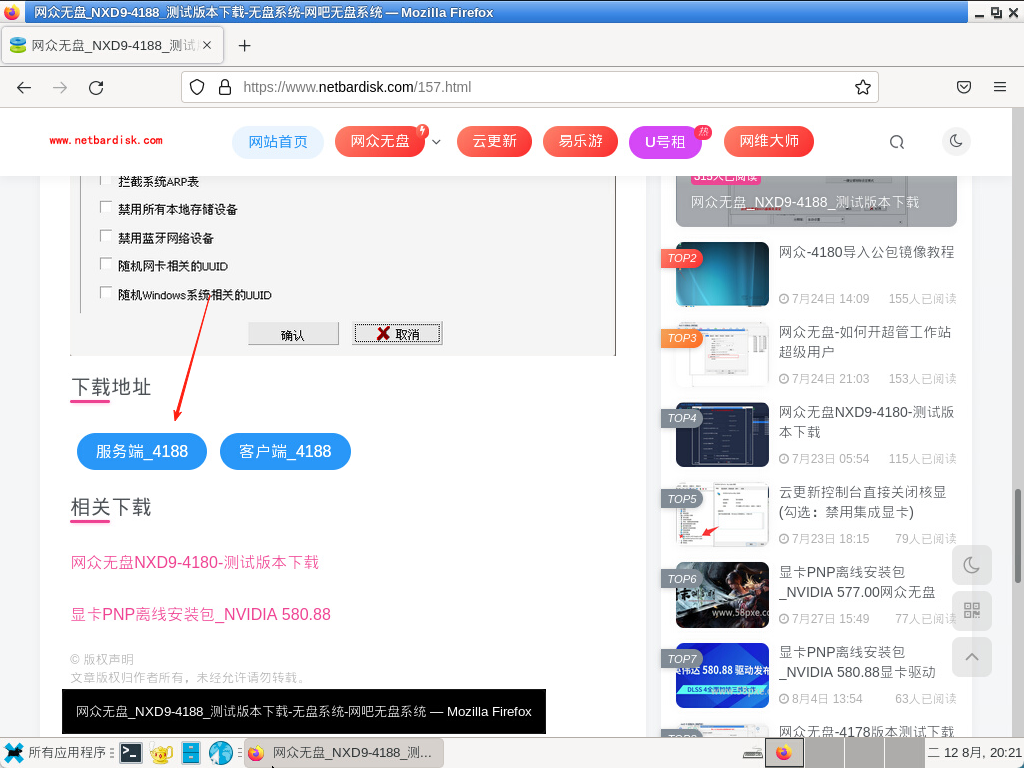Open site search via the magnifier icon
This screenshot has height=768, width=1024.
coord(896,141)
